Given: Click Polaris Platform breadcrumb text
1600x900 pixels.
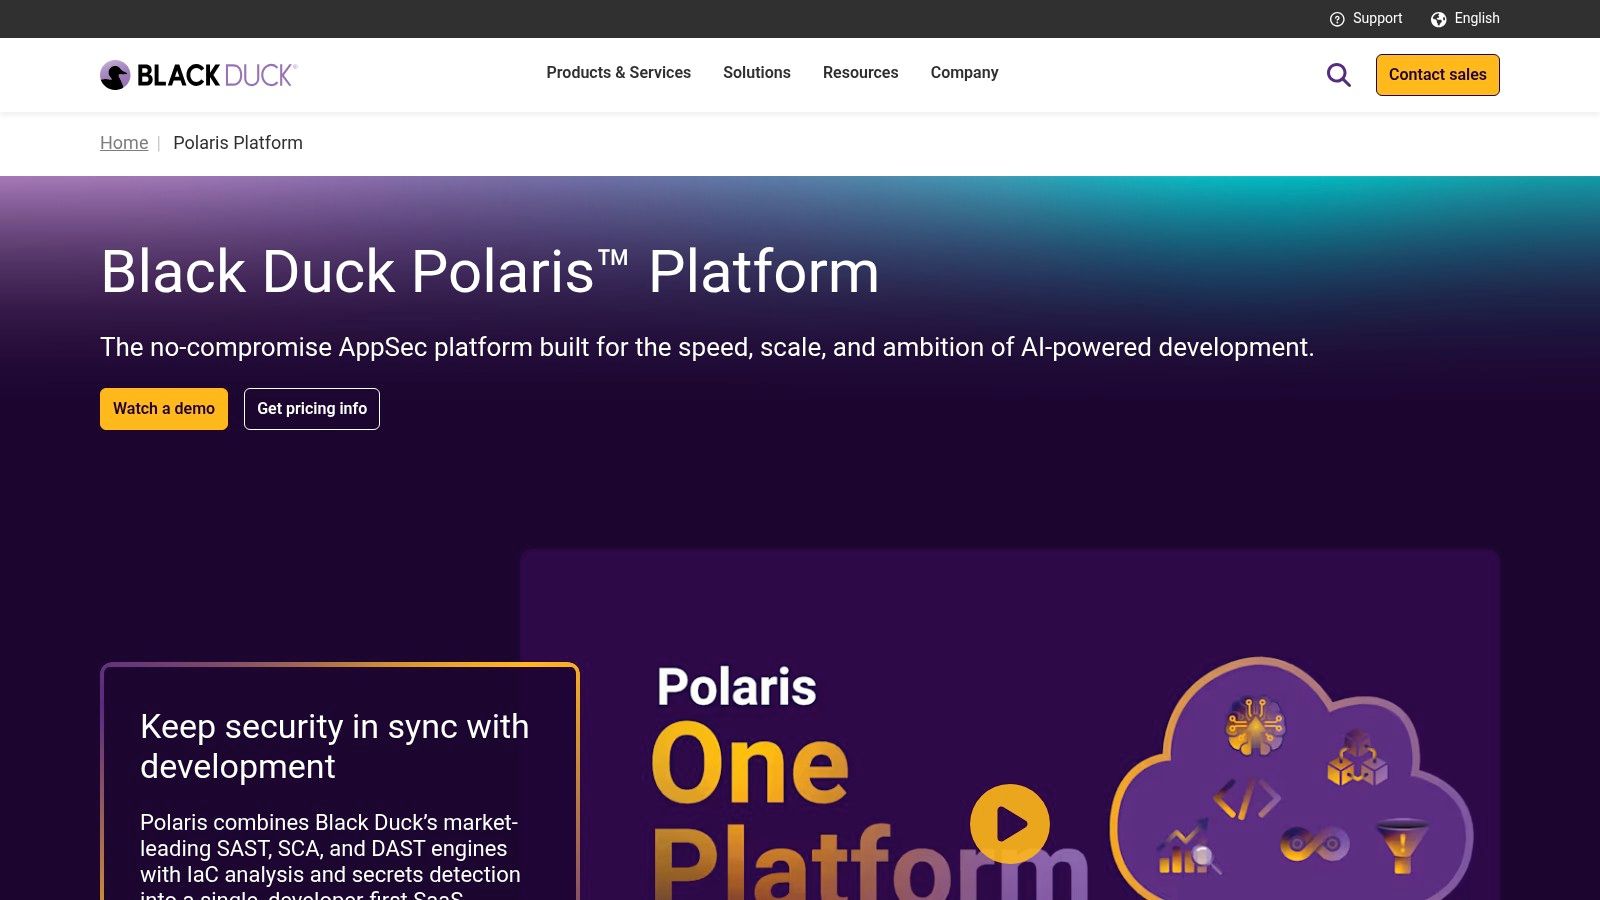Looking at the screenshot, I should pos(238,143).
